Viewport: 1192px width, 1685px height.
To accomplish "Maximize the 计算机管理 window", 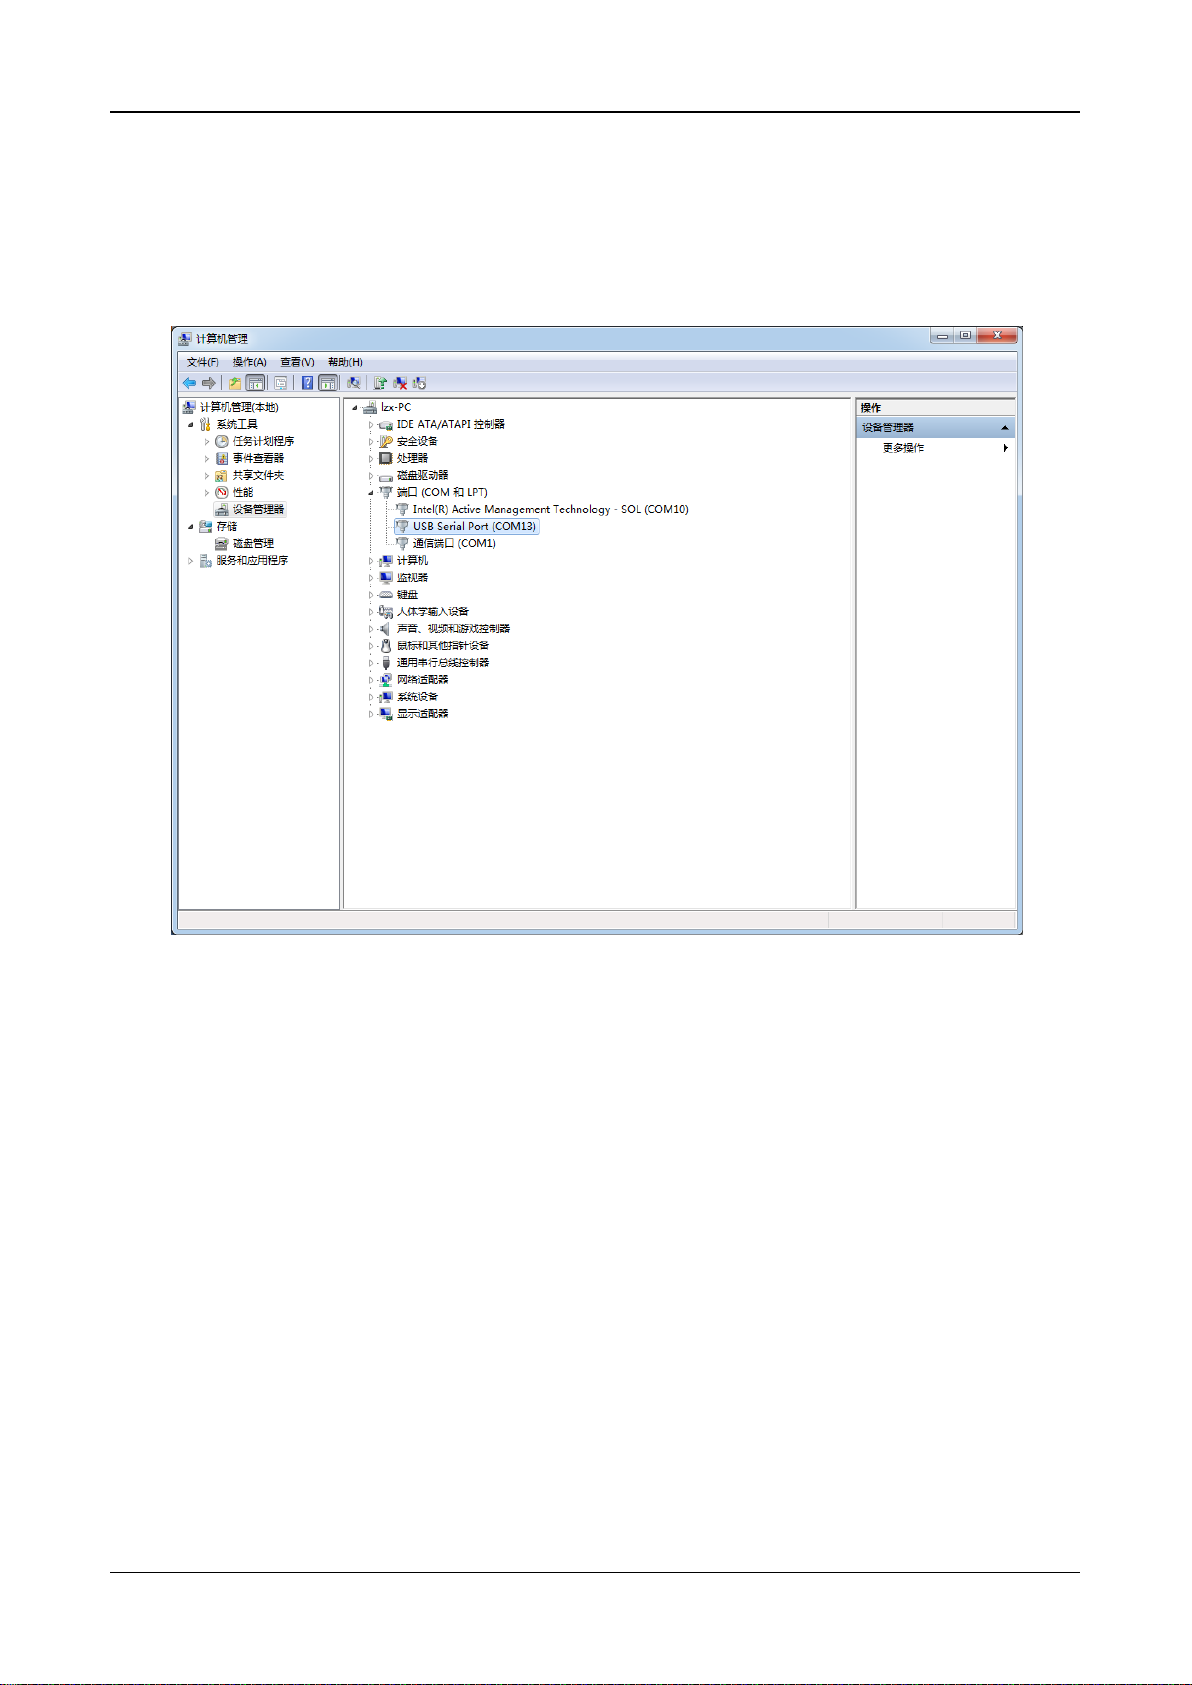I will point(966,336).
